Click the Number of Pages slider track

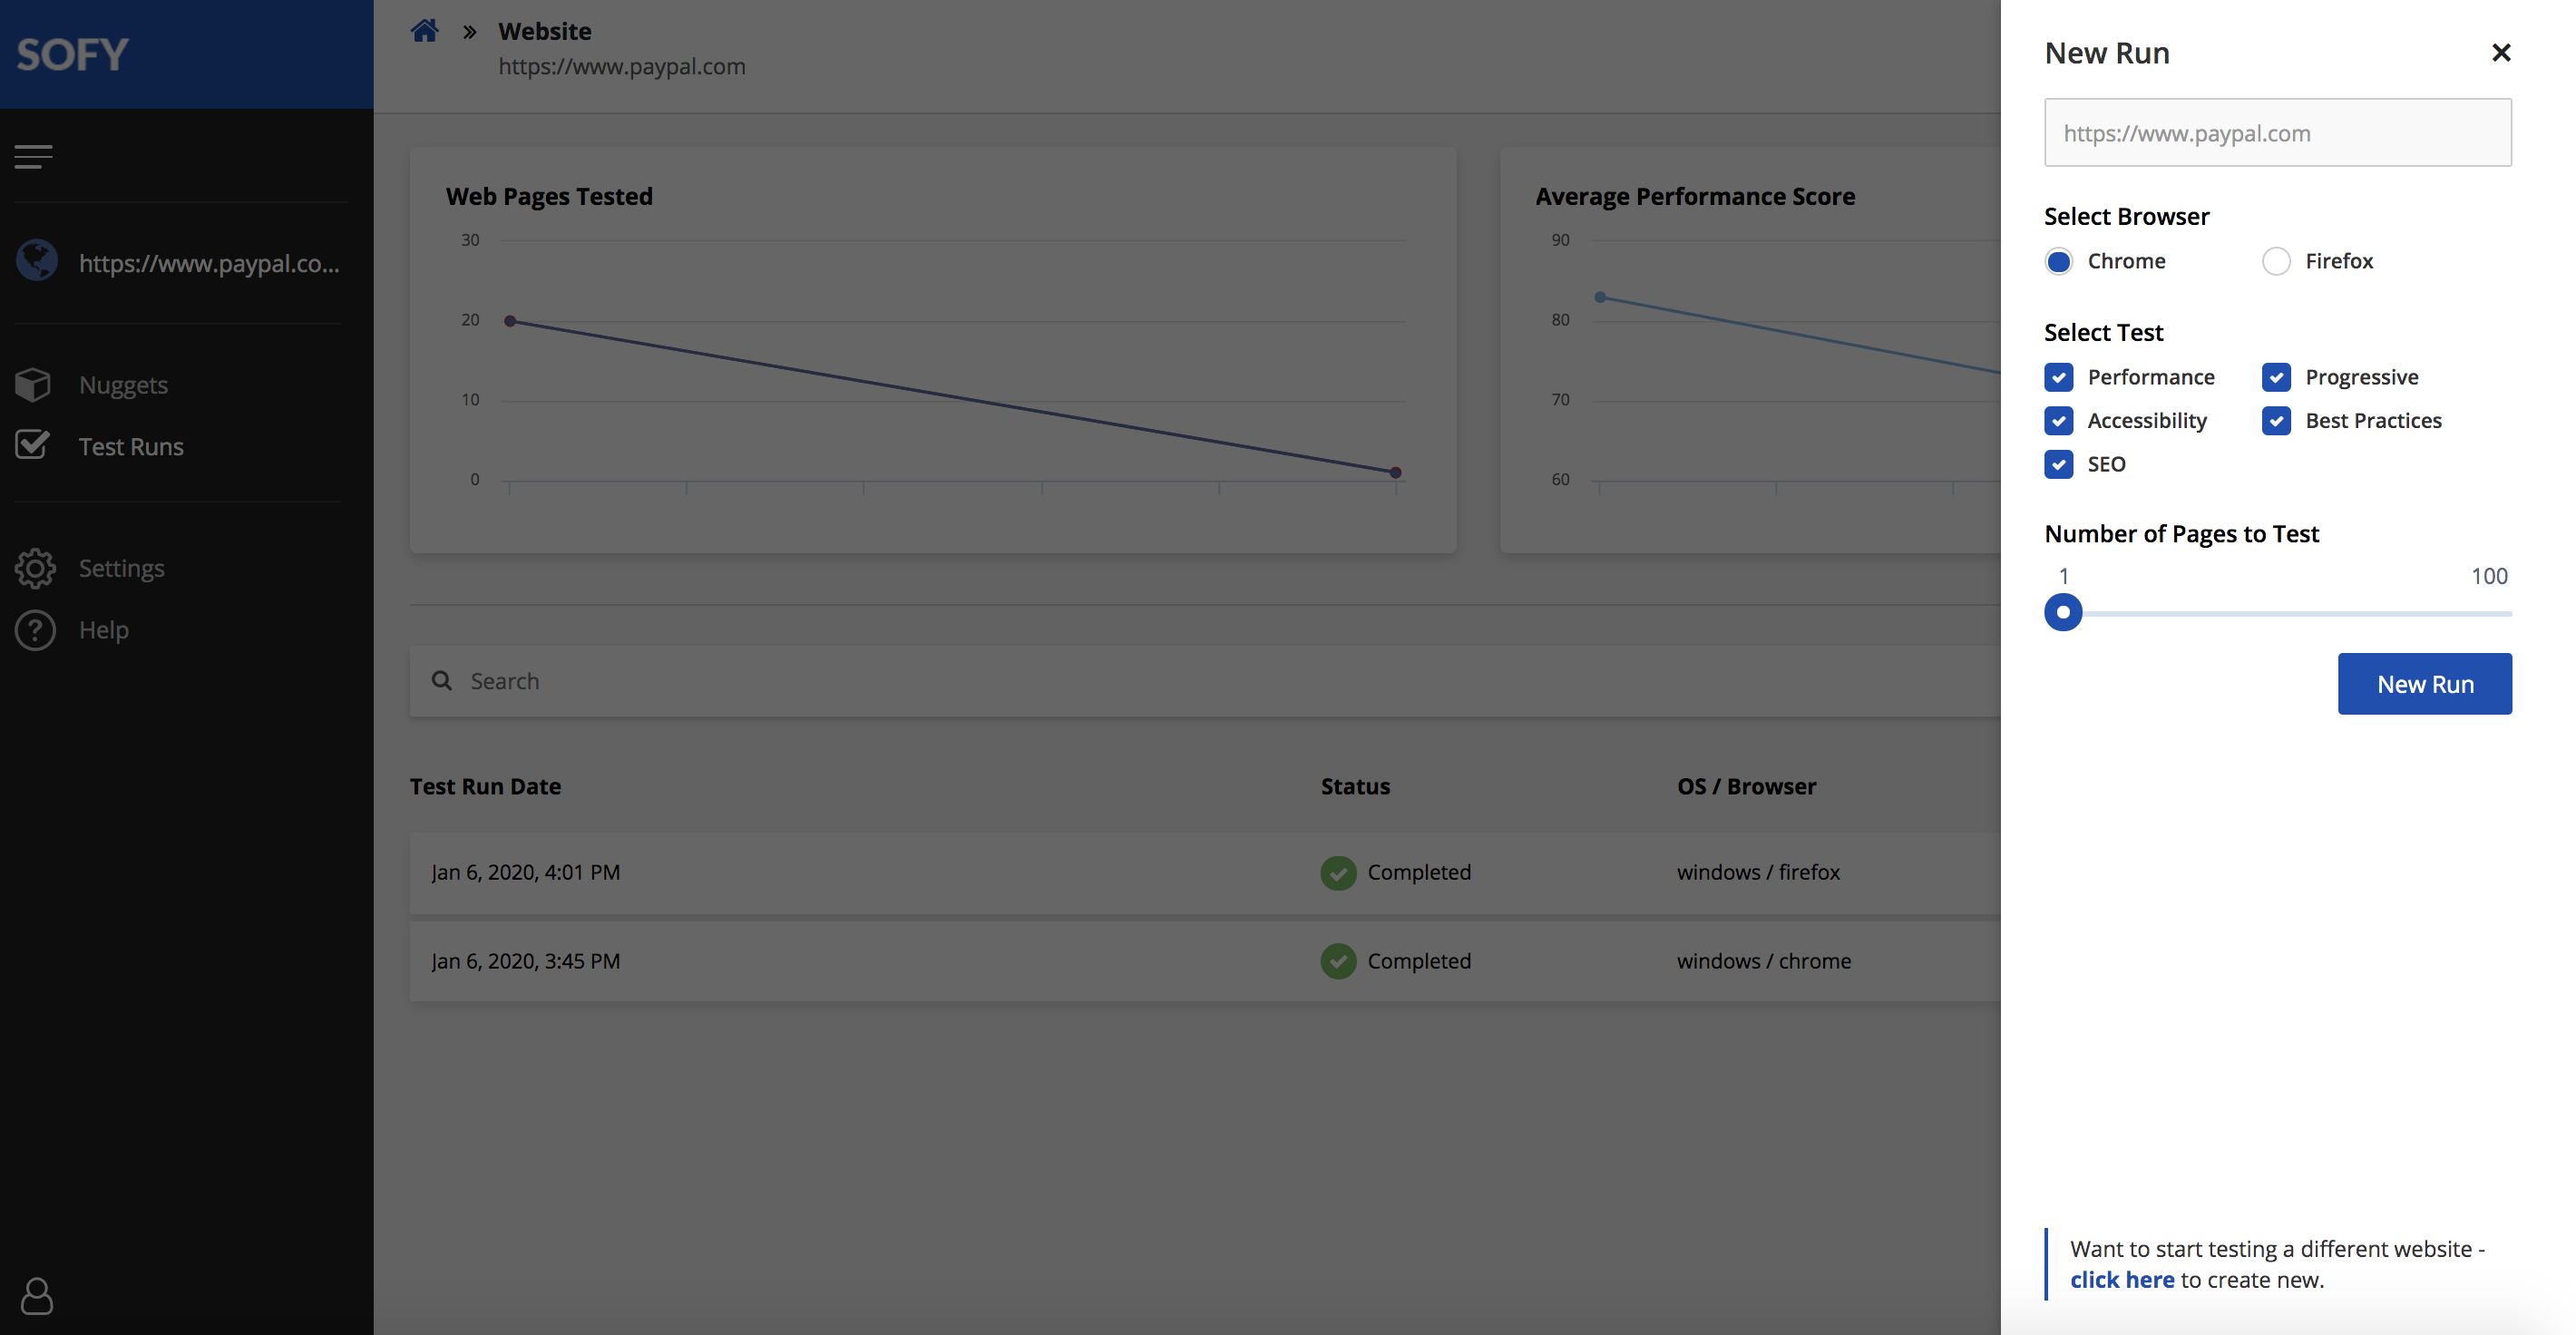tap(2278, 613)
